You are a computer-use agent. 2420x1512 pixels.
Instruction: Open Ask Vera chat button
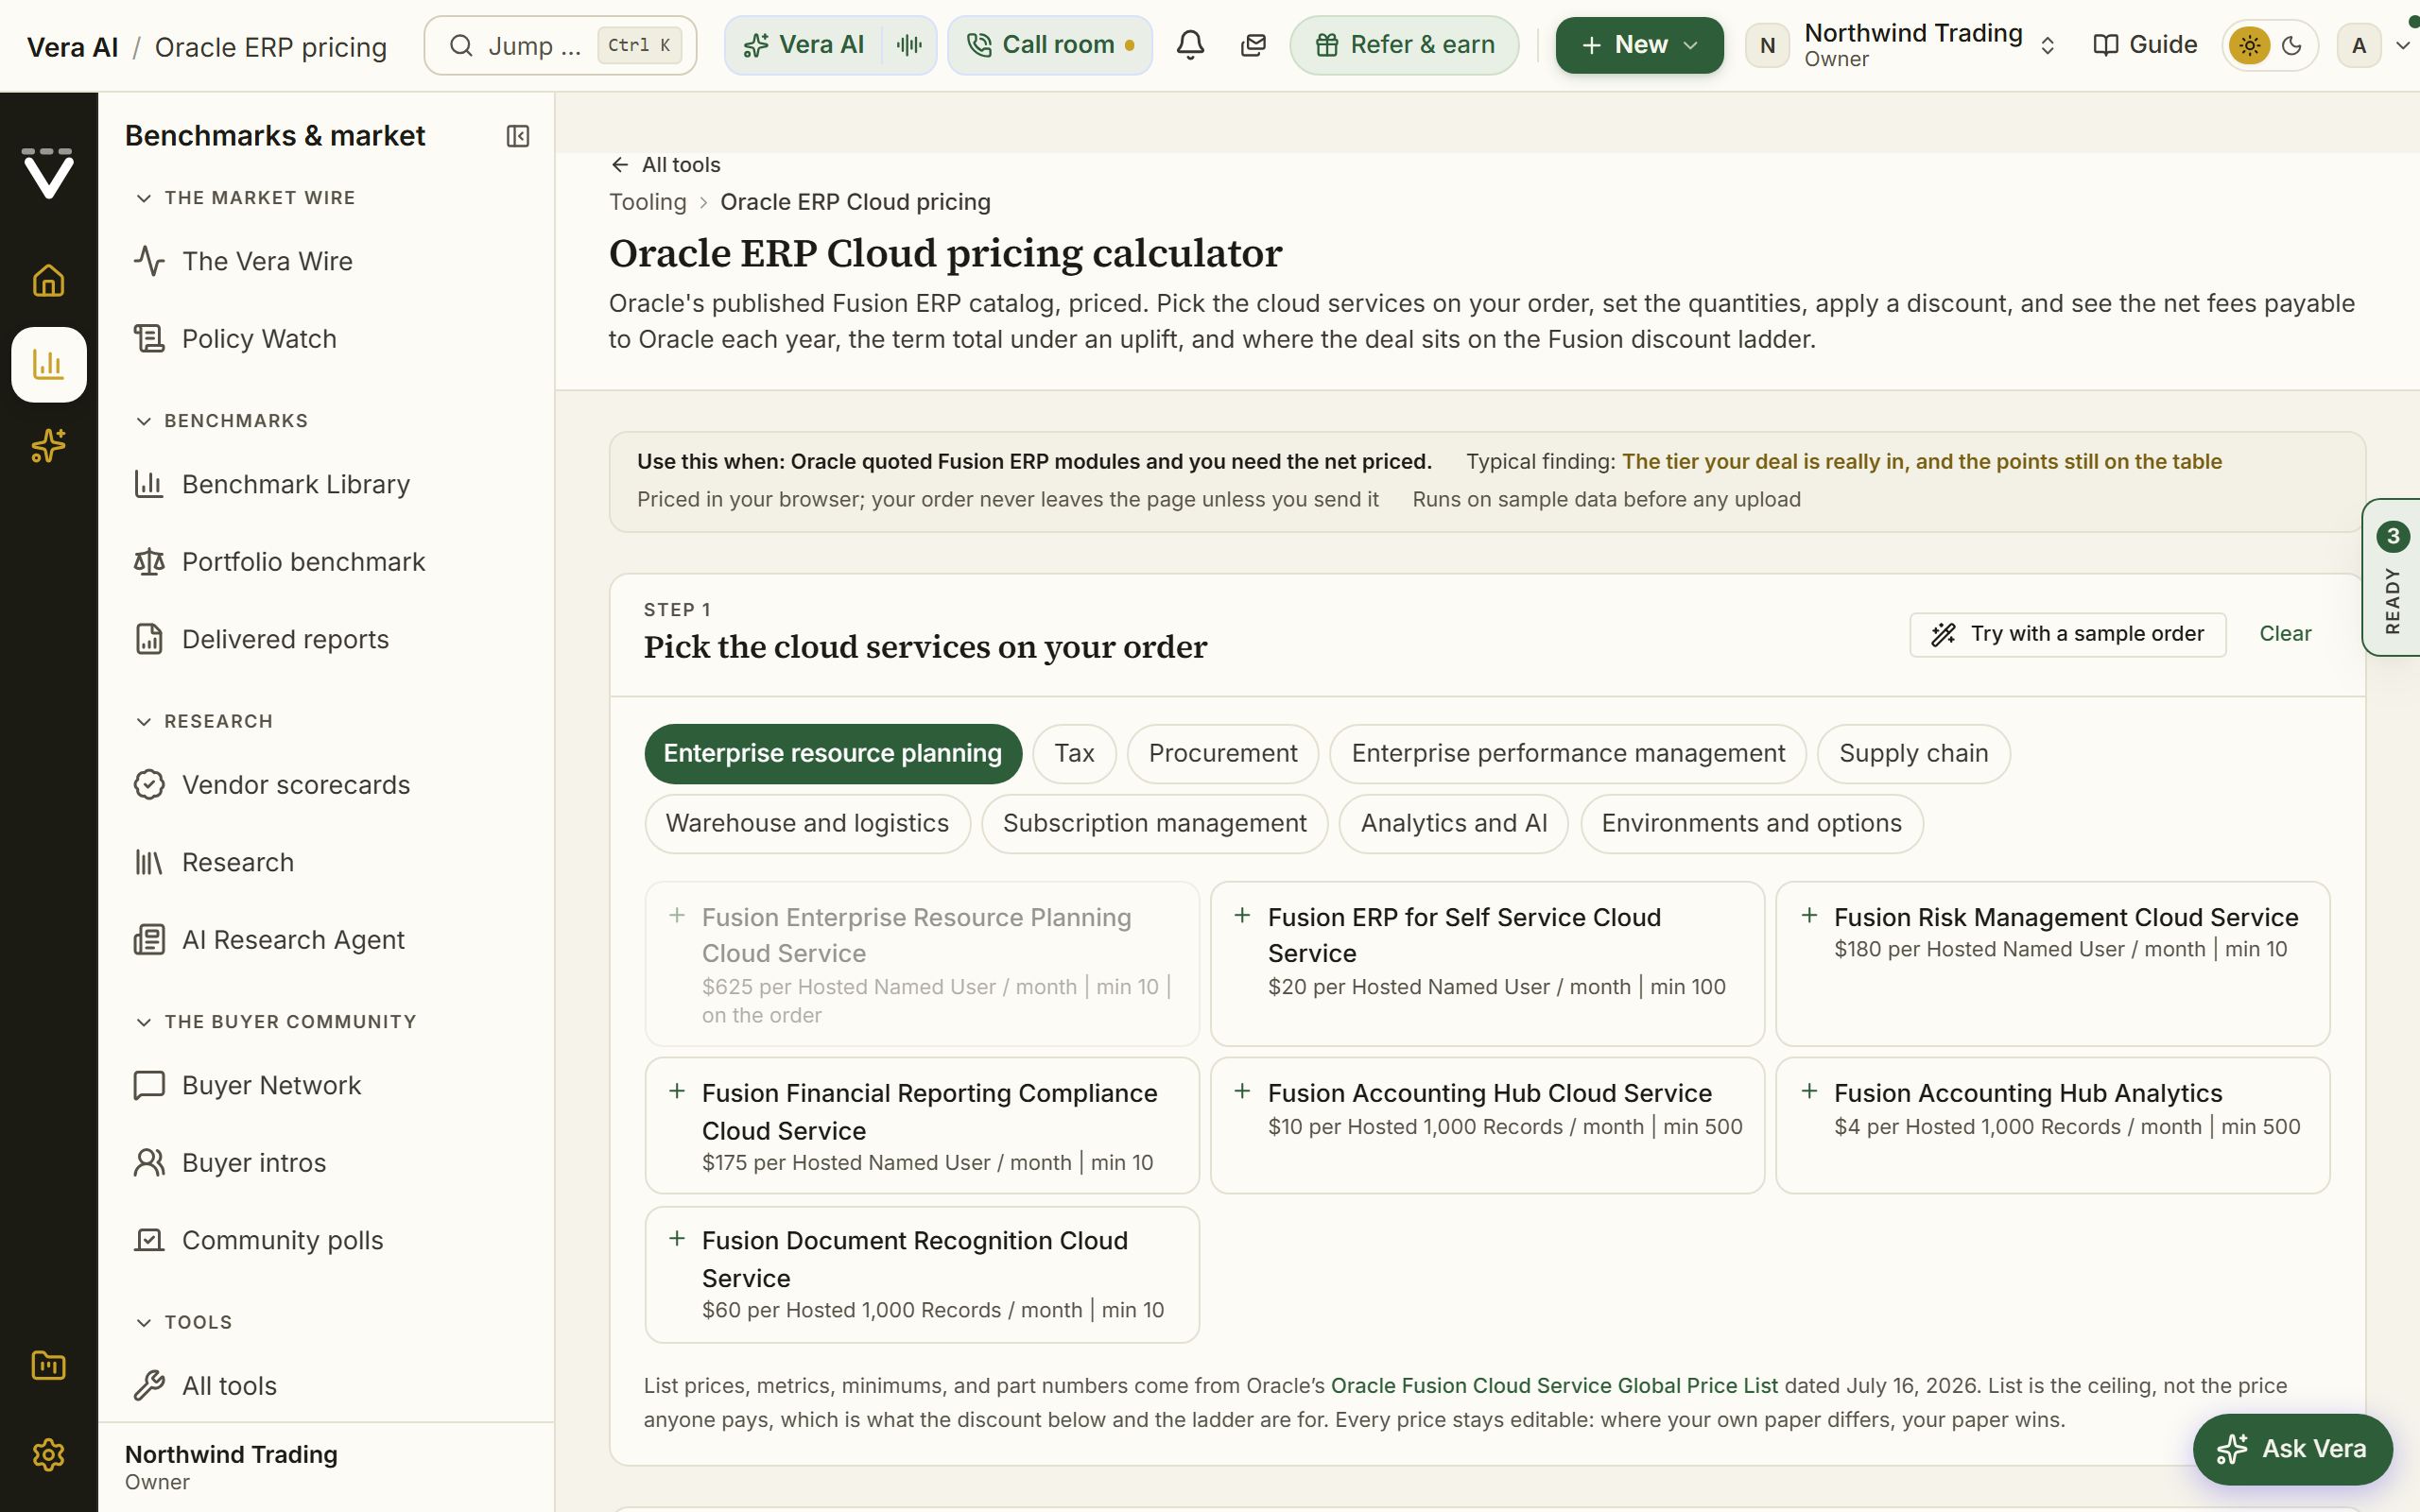click(x=2292, y=1448)
